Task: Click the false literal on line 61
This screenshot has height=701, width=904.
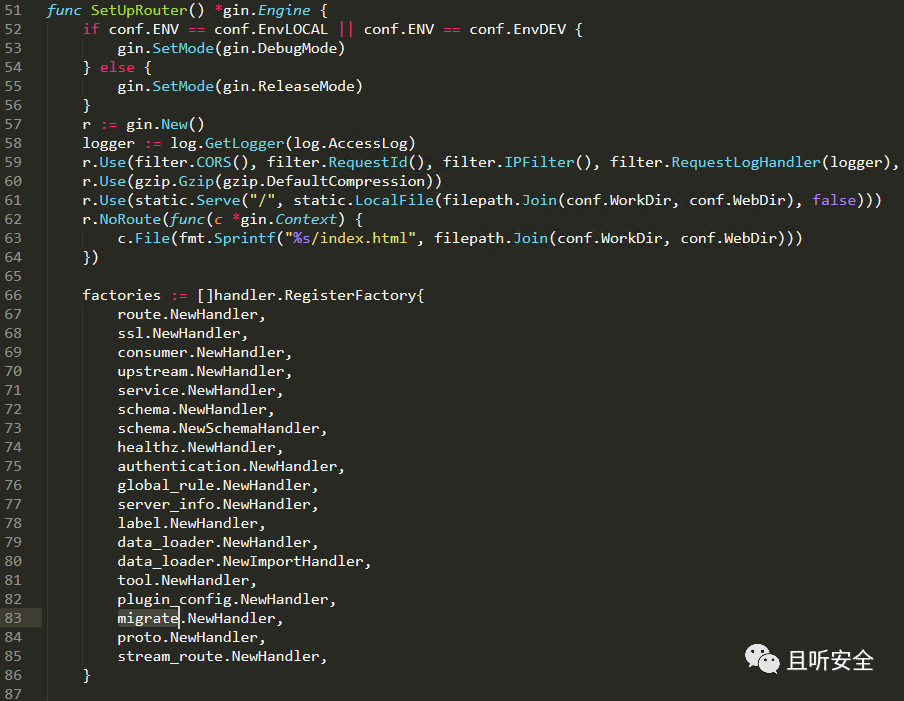Action: 834,201
